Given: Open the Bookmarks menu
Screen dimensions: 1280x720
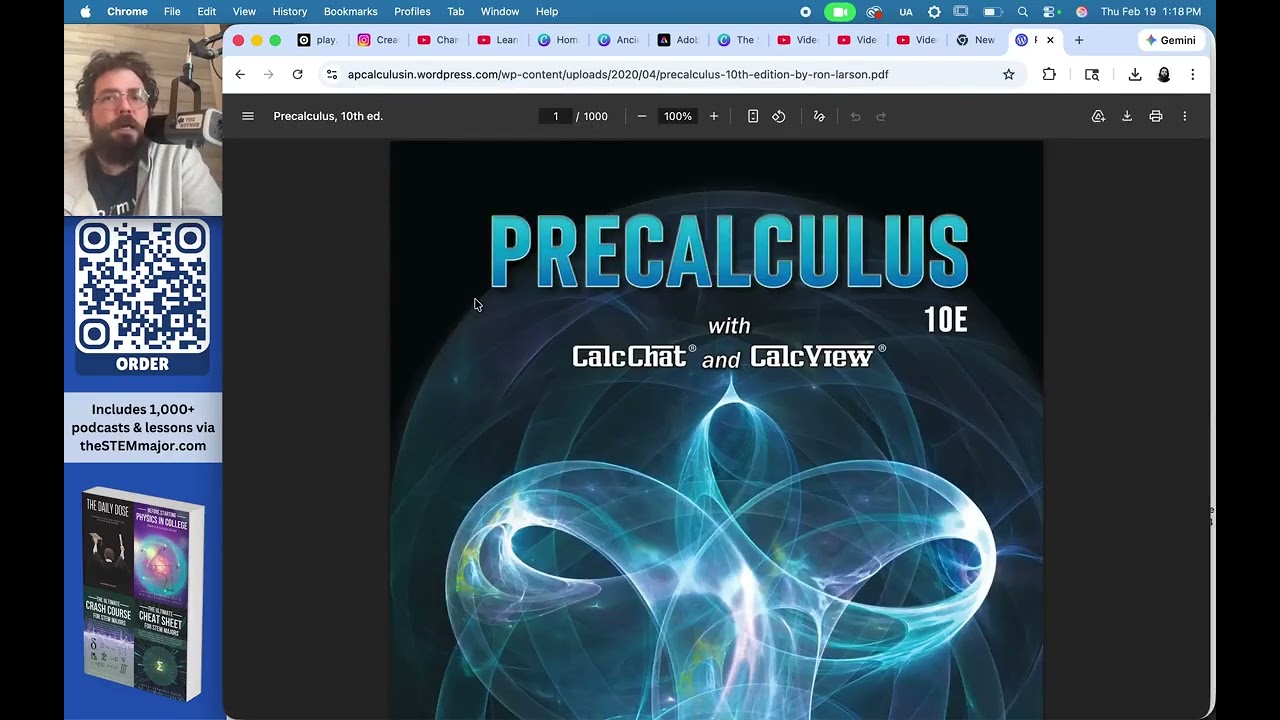Looking at the screenshot, I should (x=351, y=12).
